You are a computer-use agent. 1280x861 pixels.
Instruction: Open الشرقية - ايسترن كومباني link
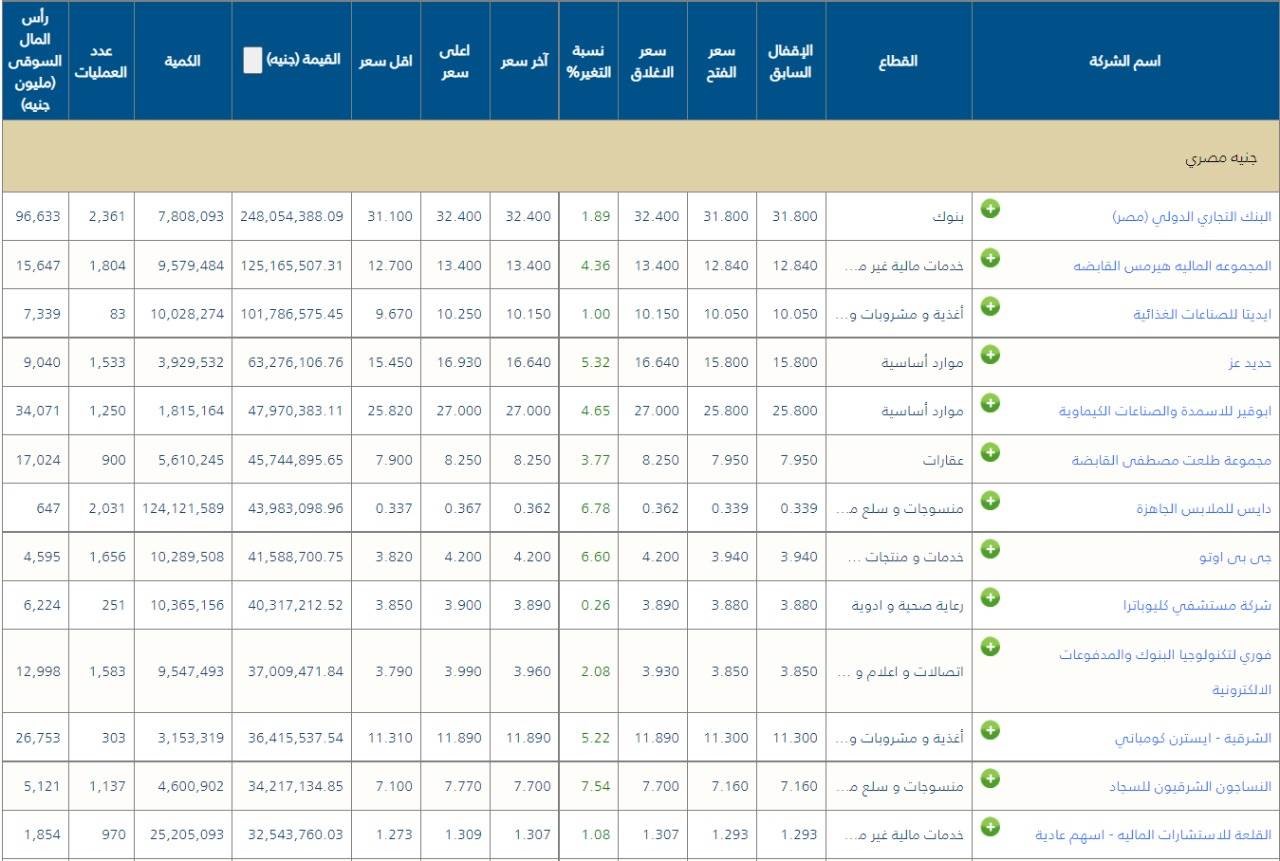1193,738
